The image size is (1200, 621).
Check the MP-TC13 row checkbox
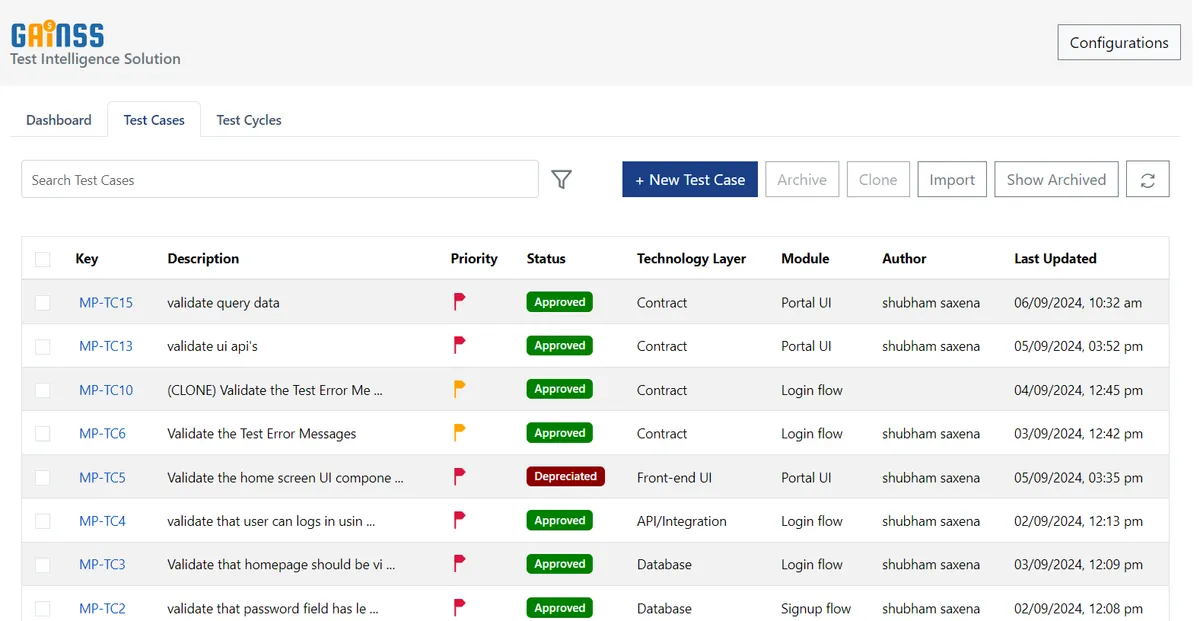42,347
